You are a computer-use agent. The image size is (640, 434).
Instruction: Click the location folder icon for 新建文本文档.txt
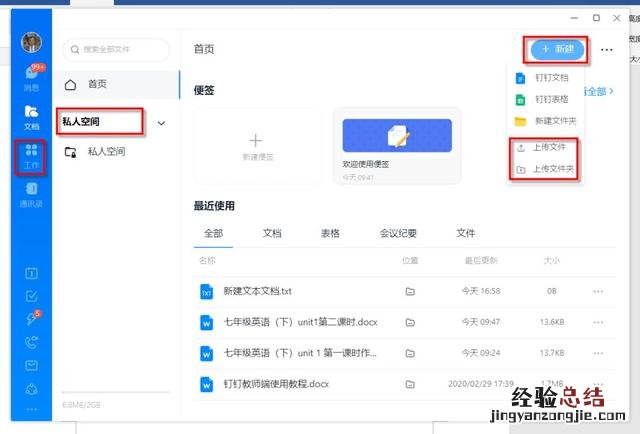(409, 292)
